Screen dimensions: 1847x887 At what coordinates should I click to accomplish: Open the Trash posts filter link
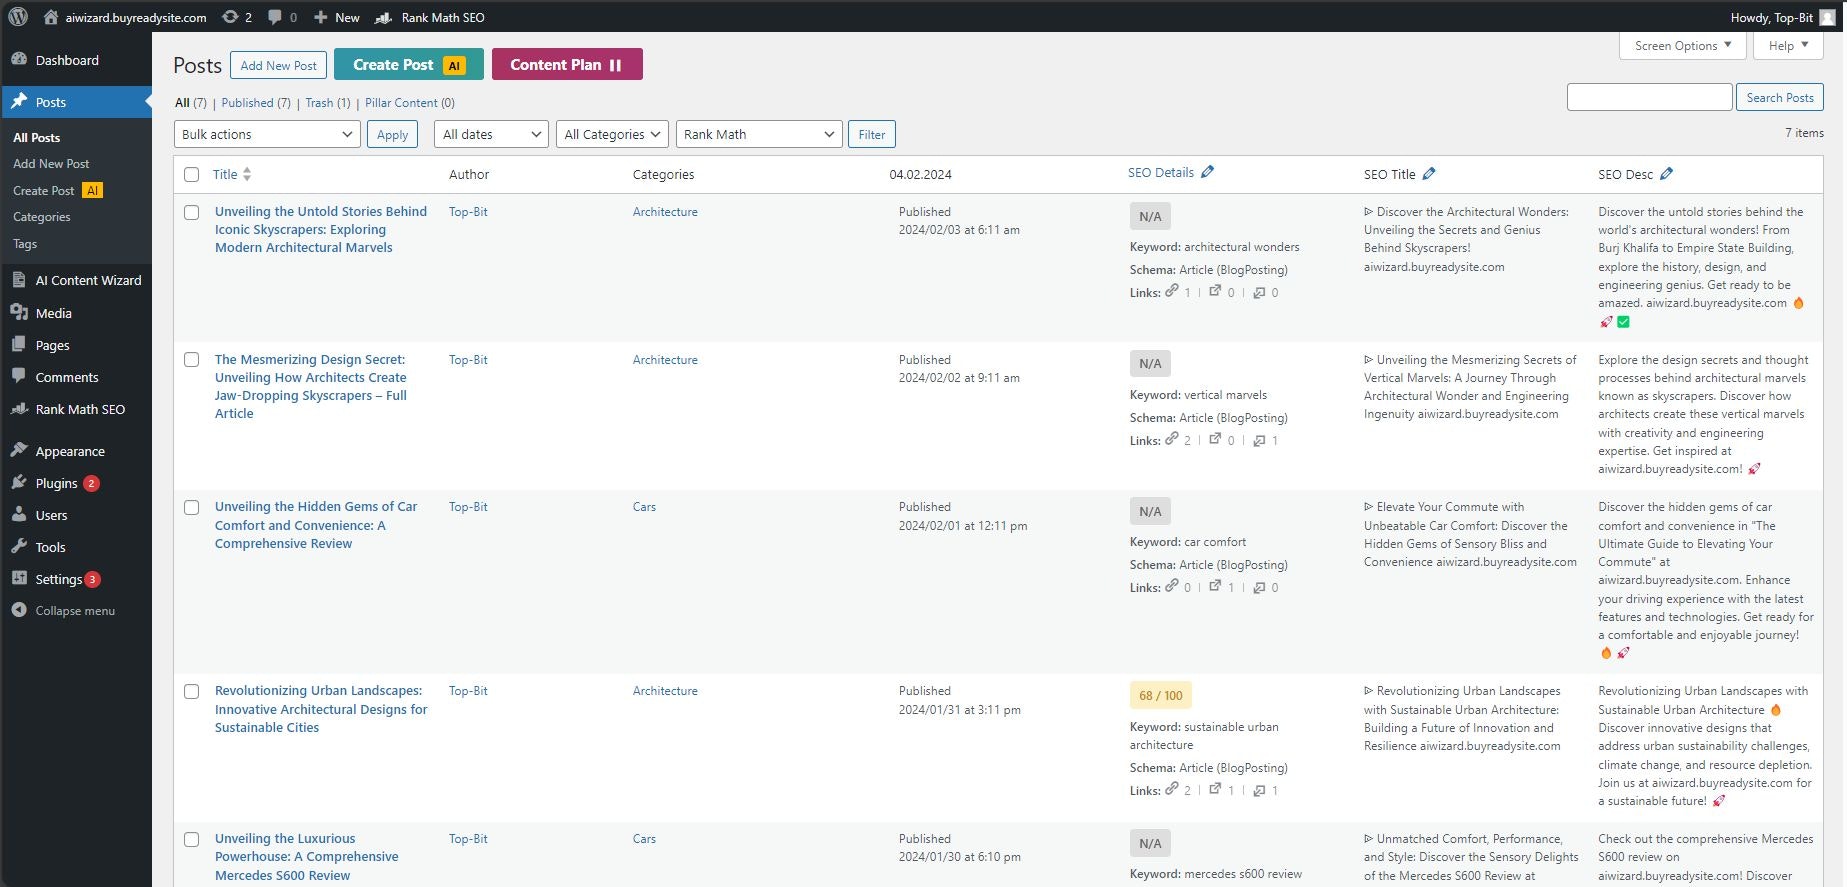click(x=319, y=103)
